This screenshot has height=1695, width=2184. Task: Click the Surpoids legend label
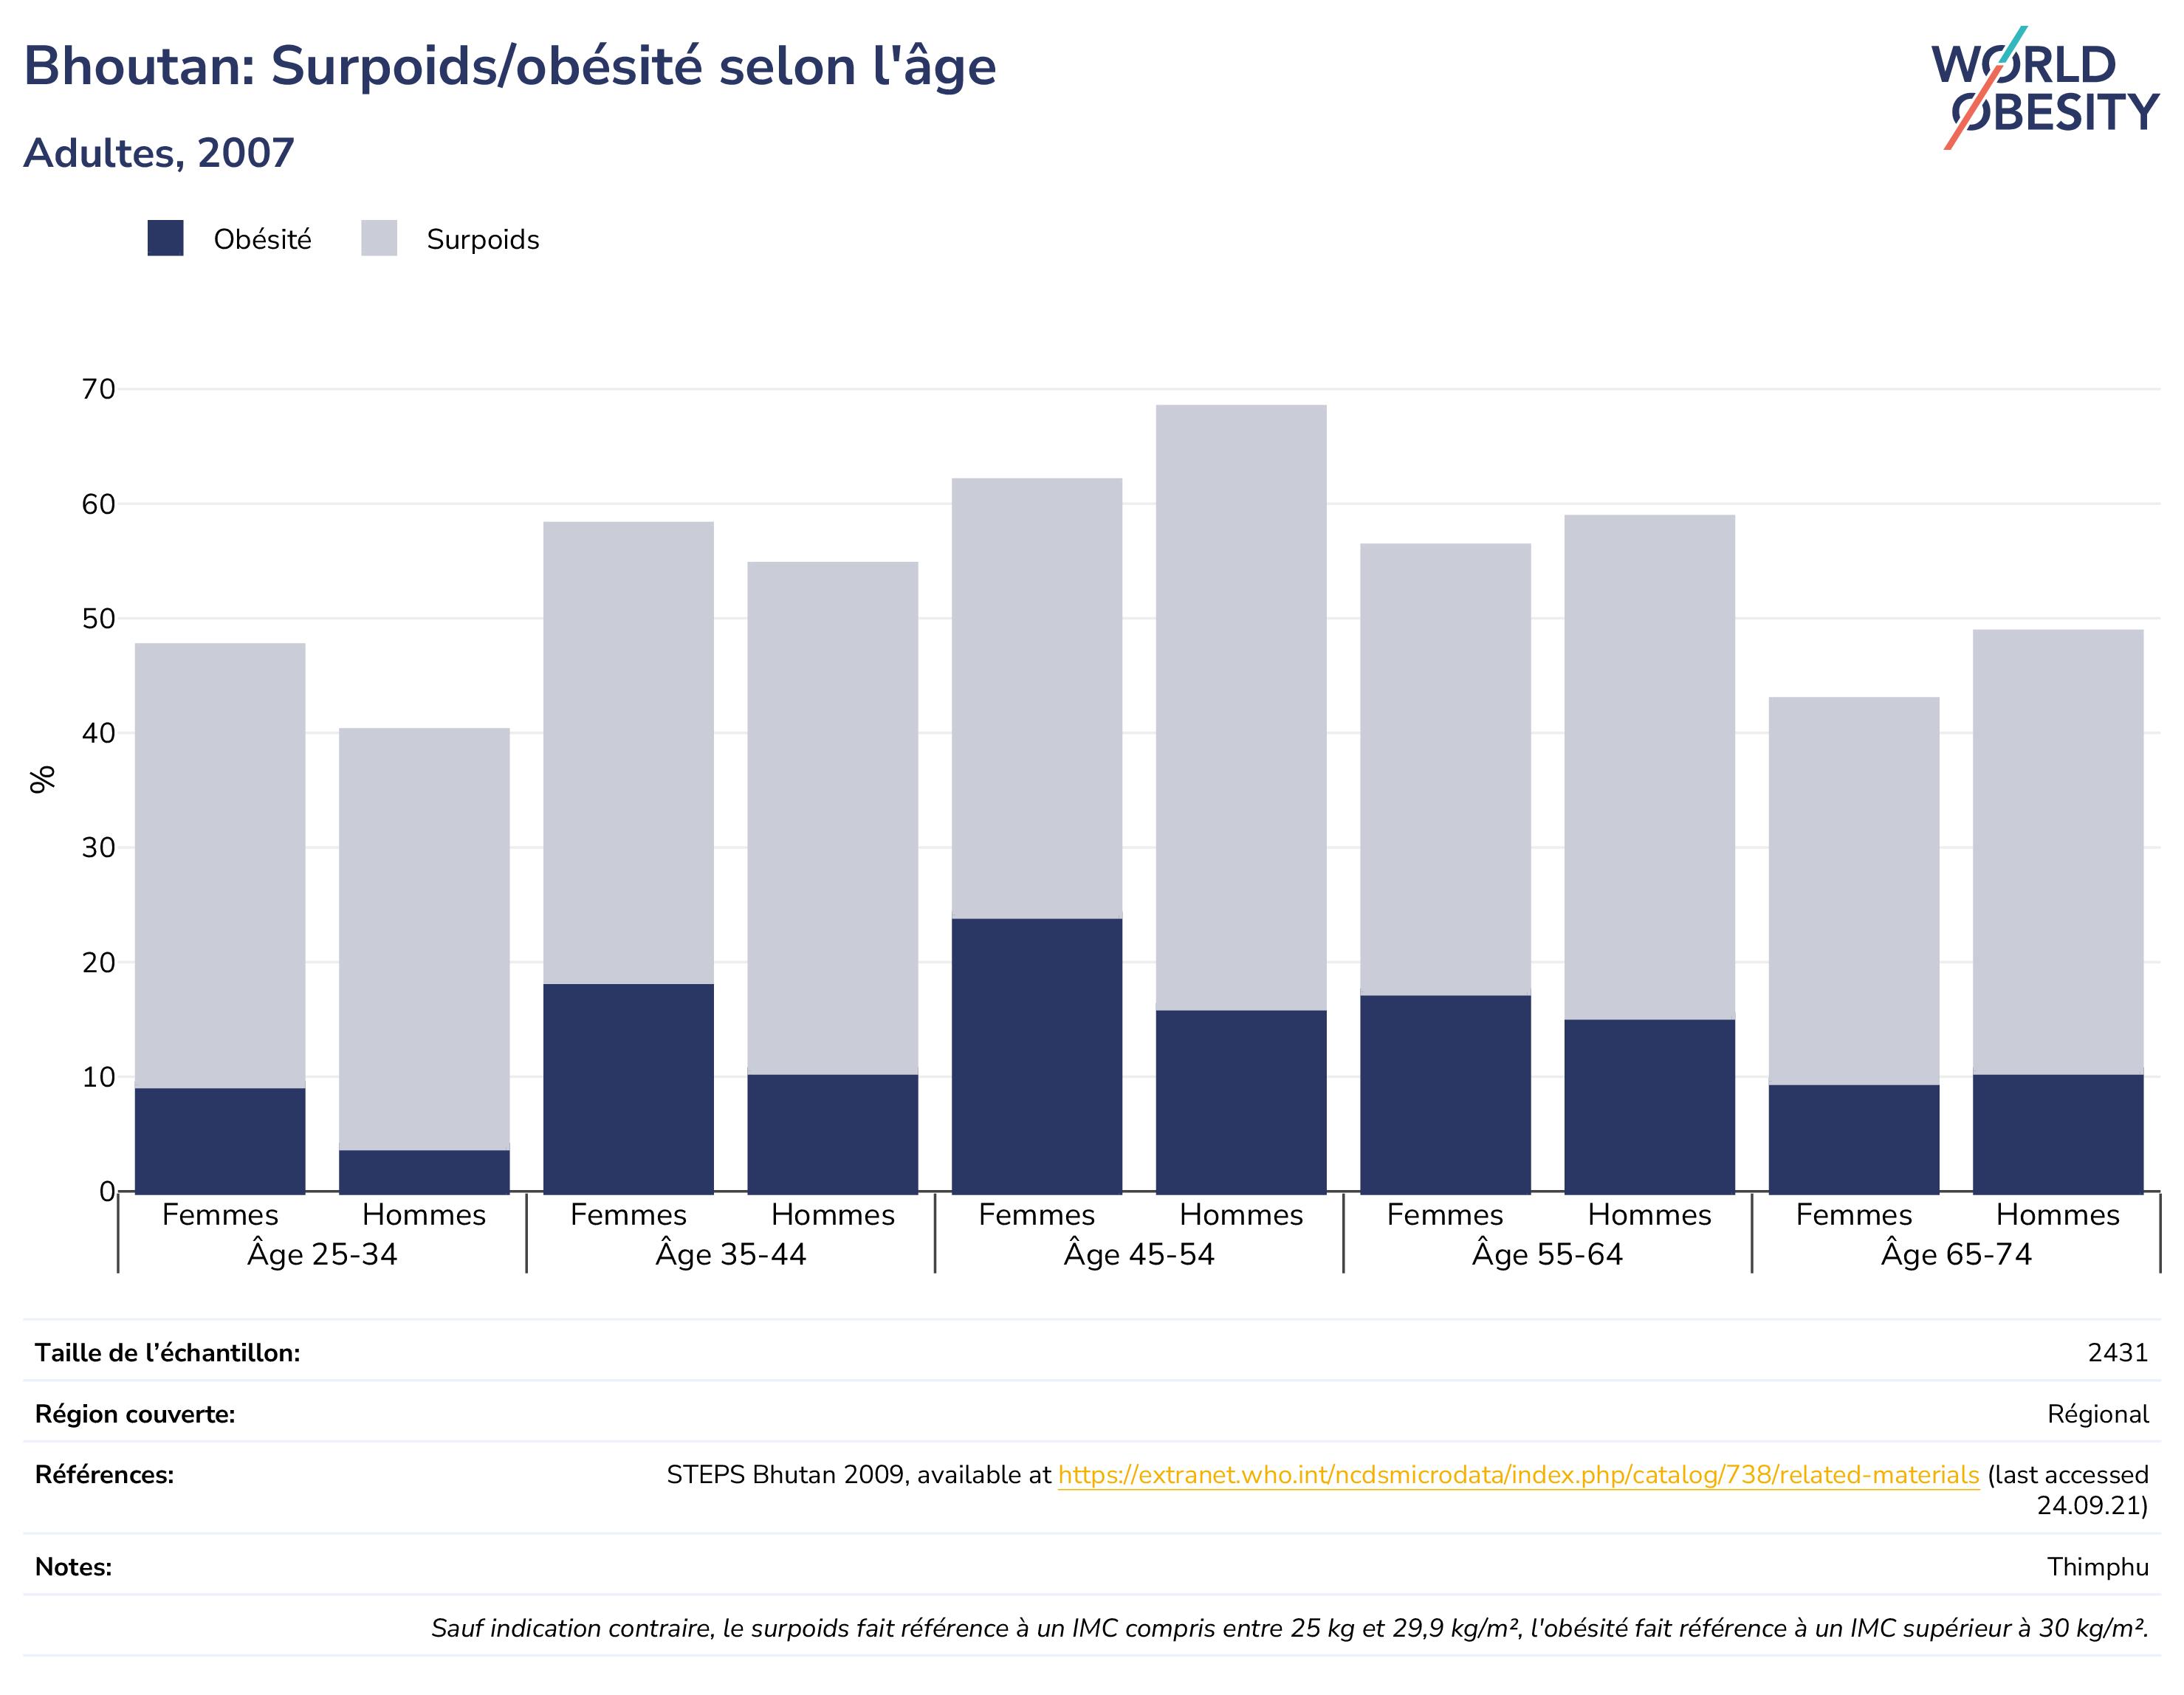tap(483, 240)
